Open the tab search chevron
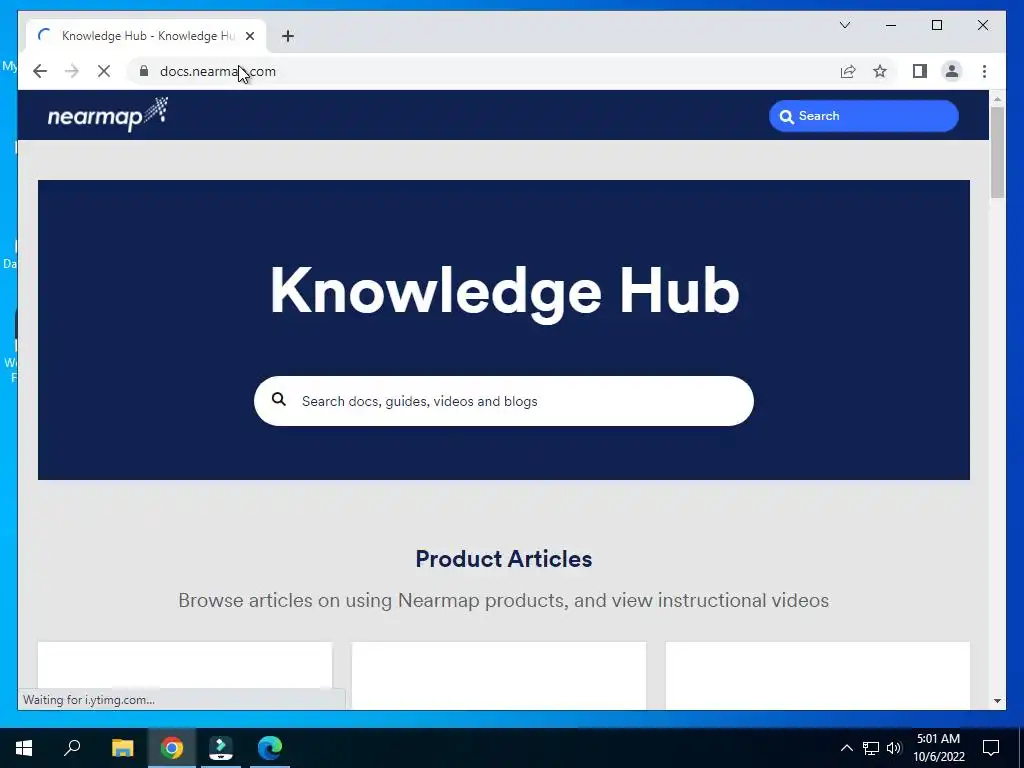The image size is (1024, 768). pyautogui.click(x=845, y=25)
